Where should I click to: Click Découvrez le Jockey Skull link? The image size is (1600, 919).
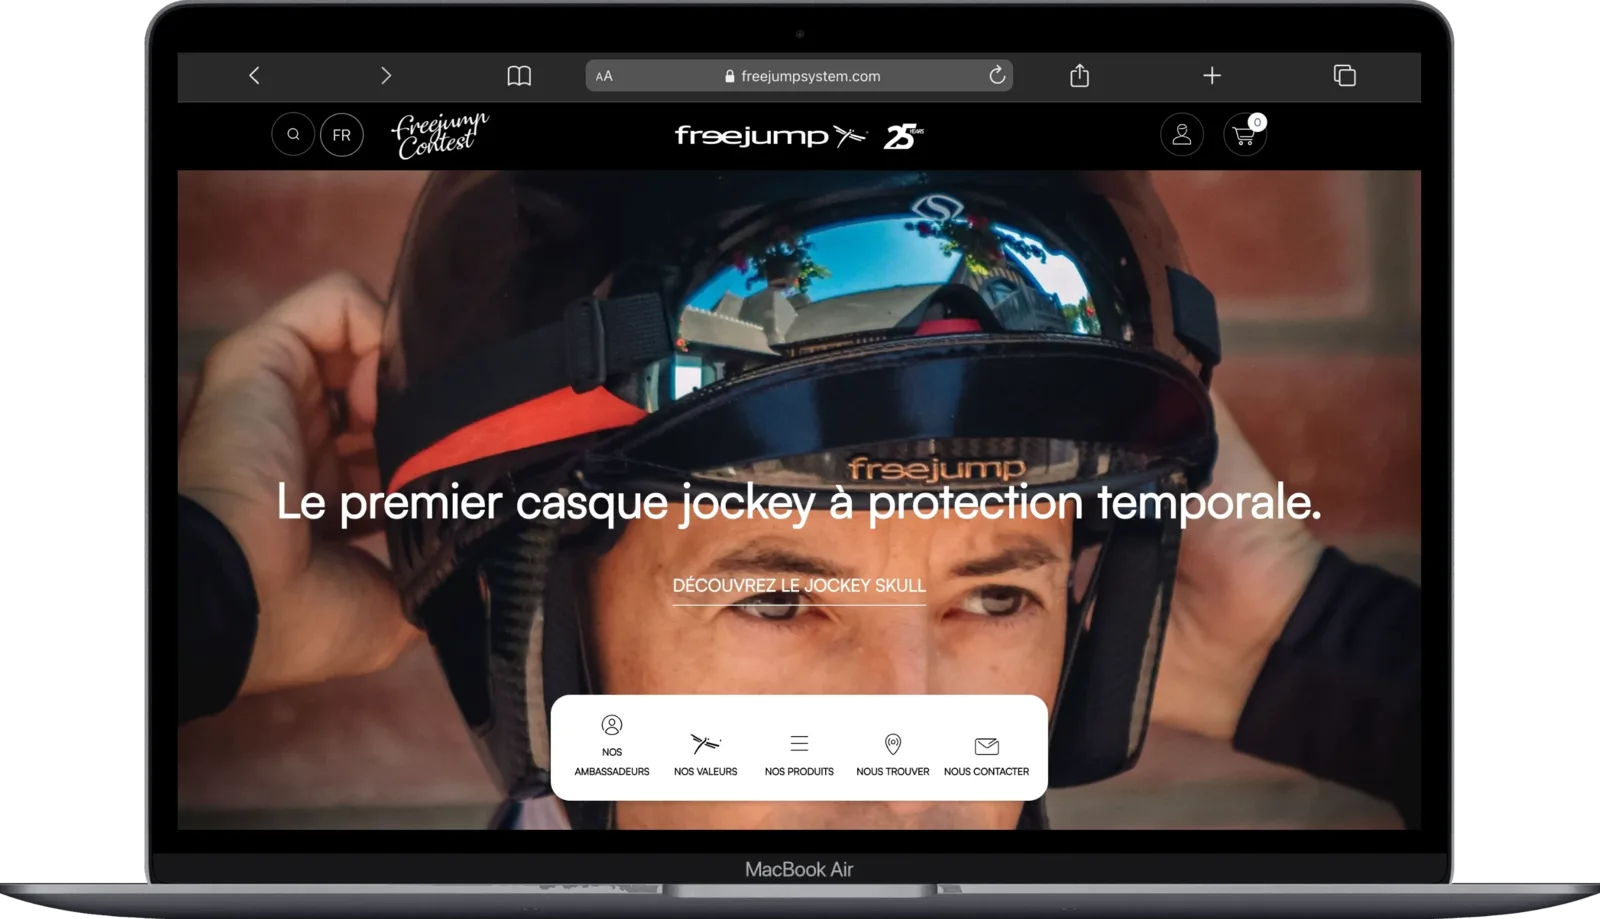(799, 586)
